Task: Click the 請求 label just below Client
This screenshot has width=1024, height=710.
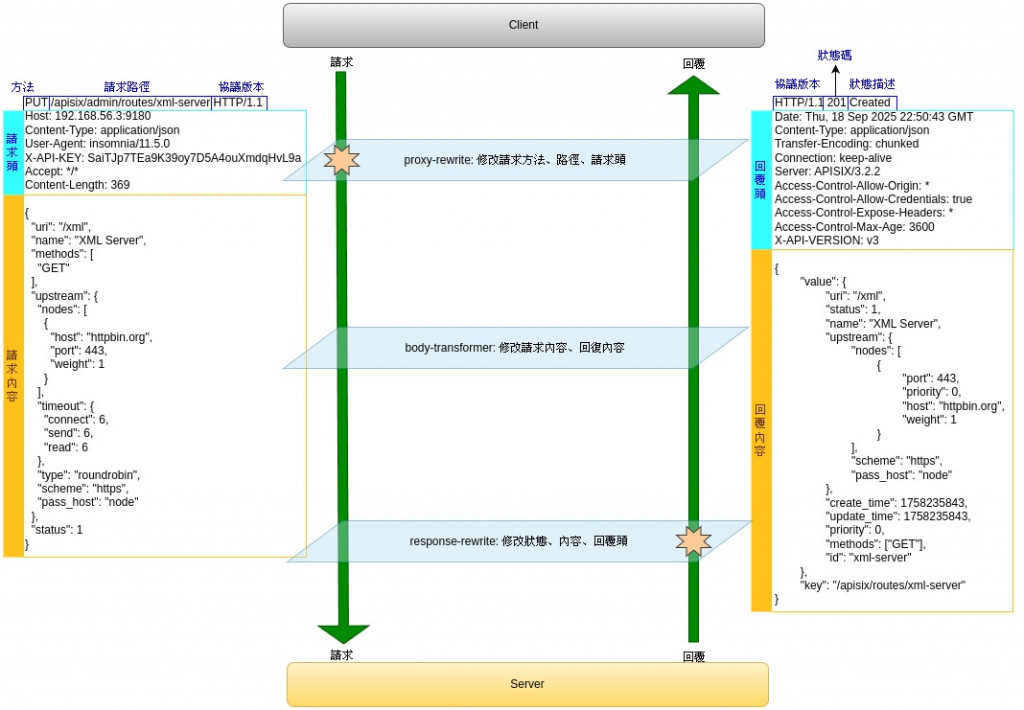Action: tap(342, 62)
